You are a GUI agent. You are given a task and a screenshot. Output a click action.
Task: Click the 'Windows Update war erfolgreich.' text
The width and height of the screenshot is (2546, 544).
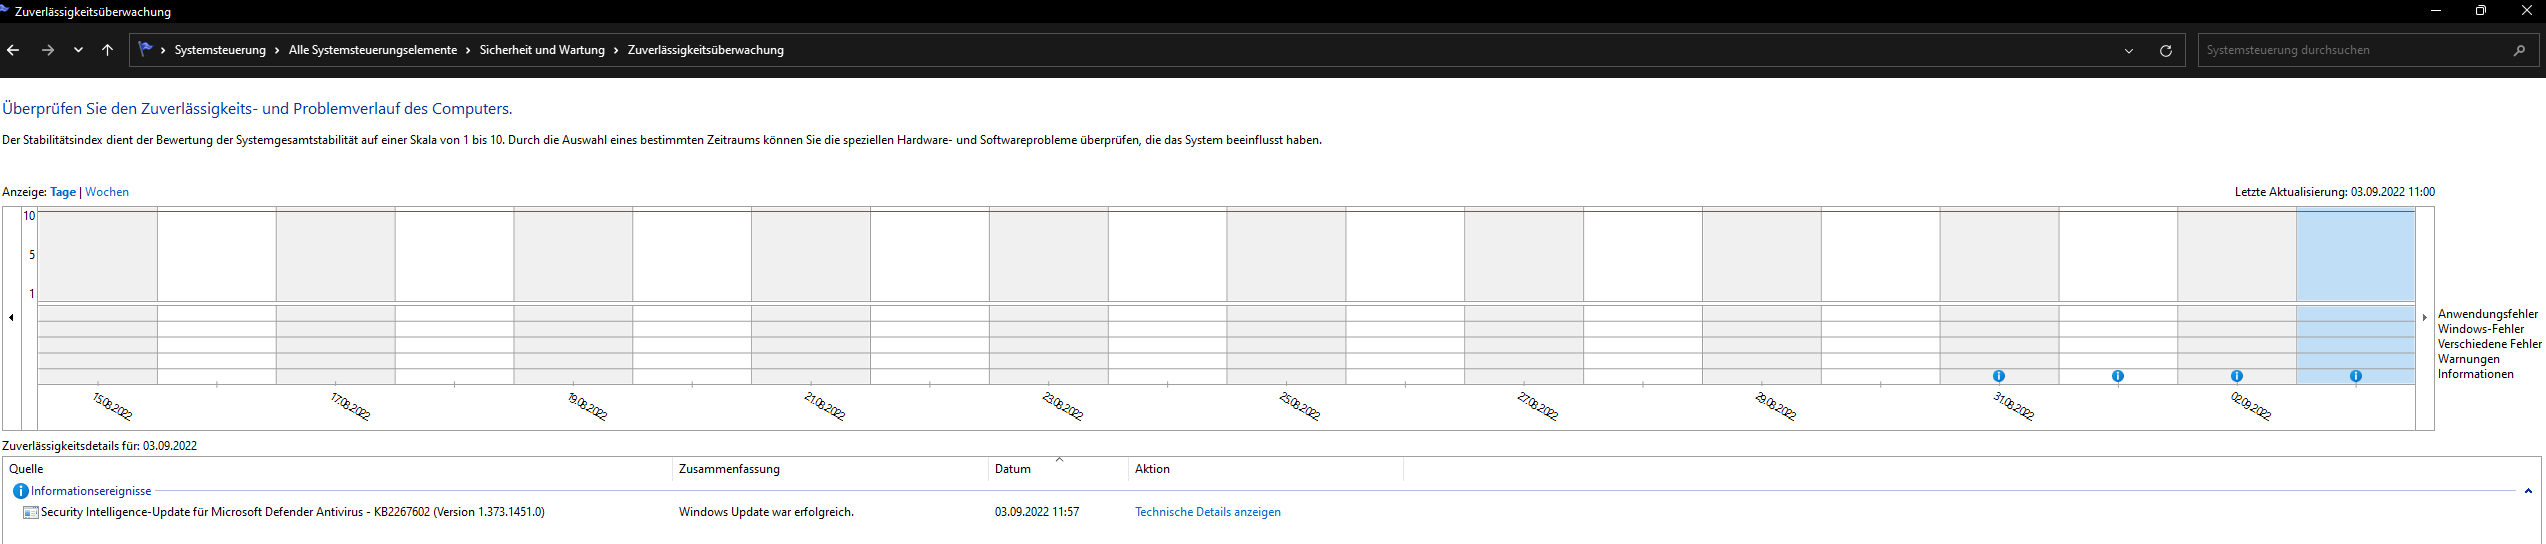point(766,512)
